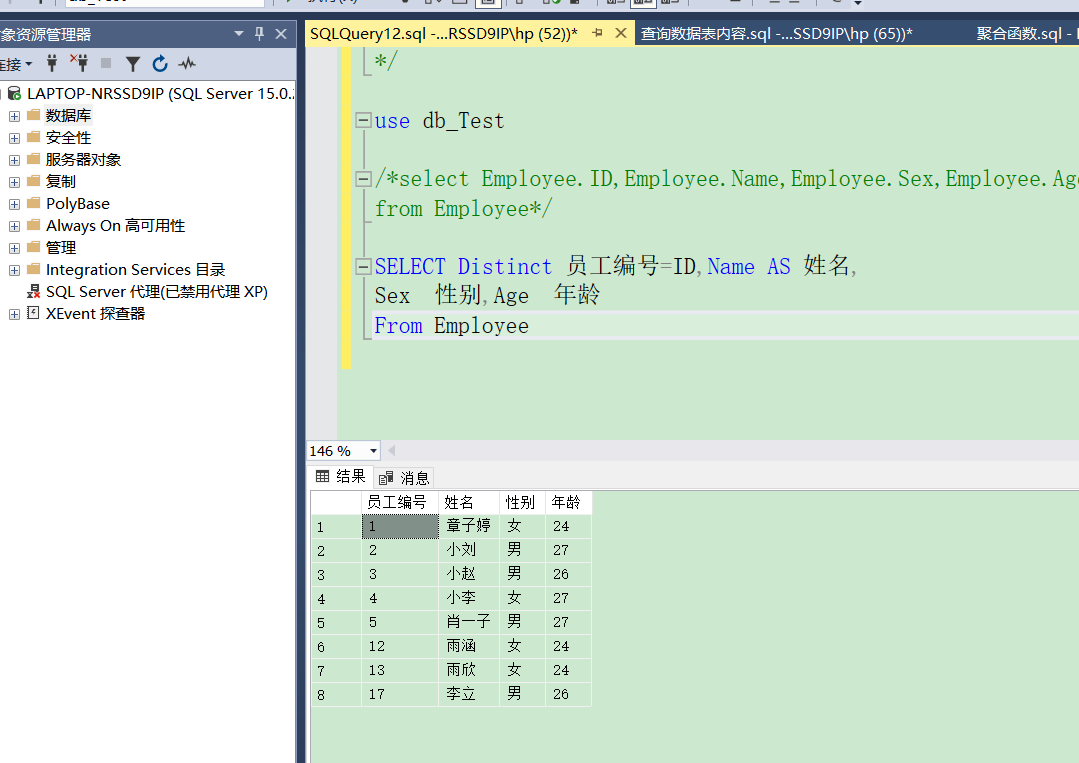Select cell 李立 in results

tap(469, 694)
